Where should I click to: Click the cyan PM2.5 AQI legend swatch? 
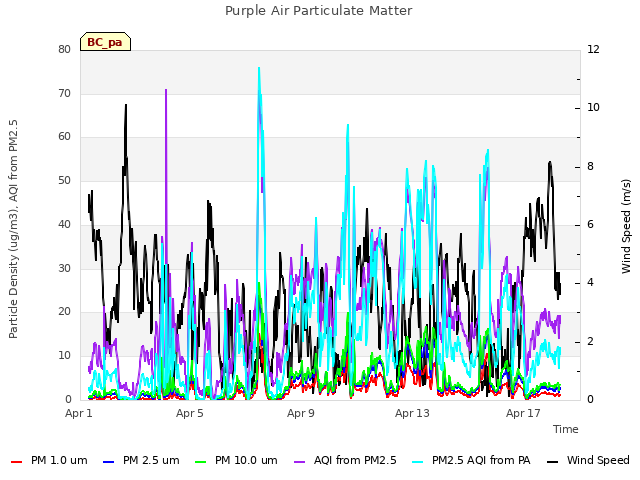[418, 462]
